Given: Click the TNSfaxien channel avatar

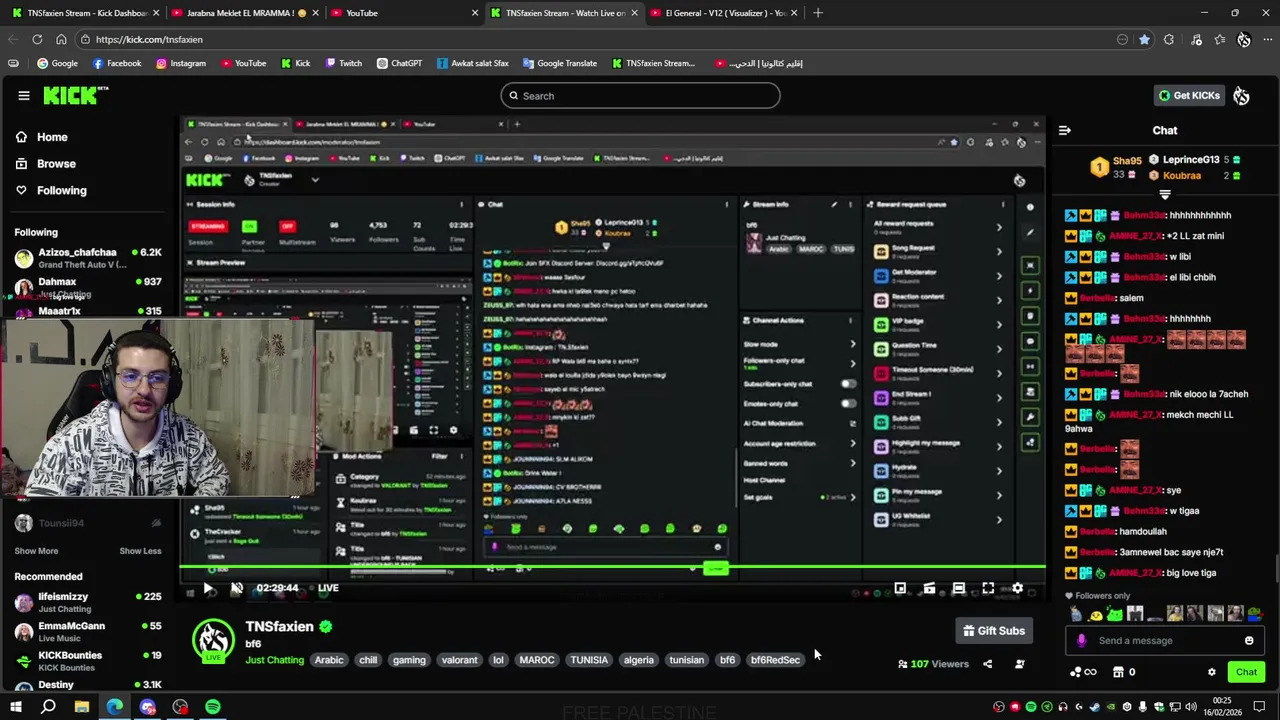Looking at the screenshot, I should (x=213, y=641).
